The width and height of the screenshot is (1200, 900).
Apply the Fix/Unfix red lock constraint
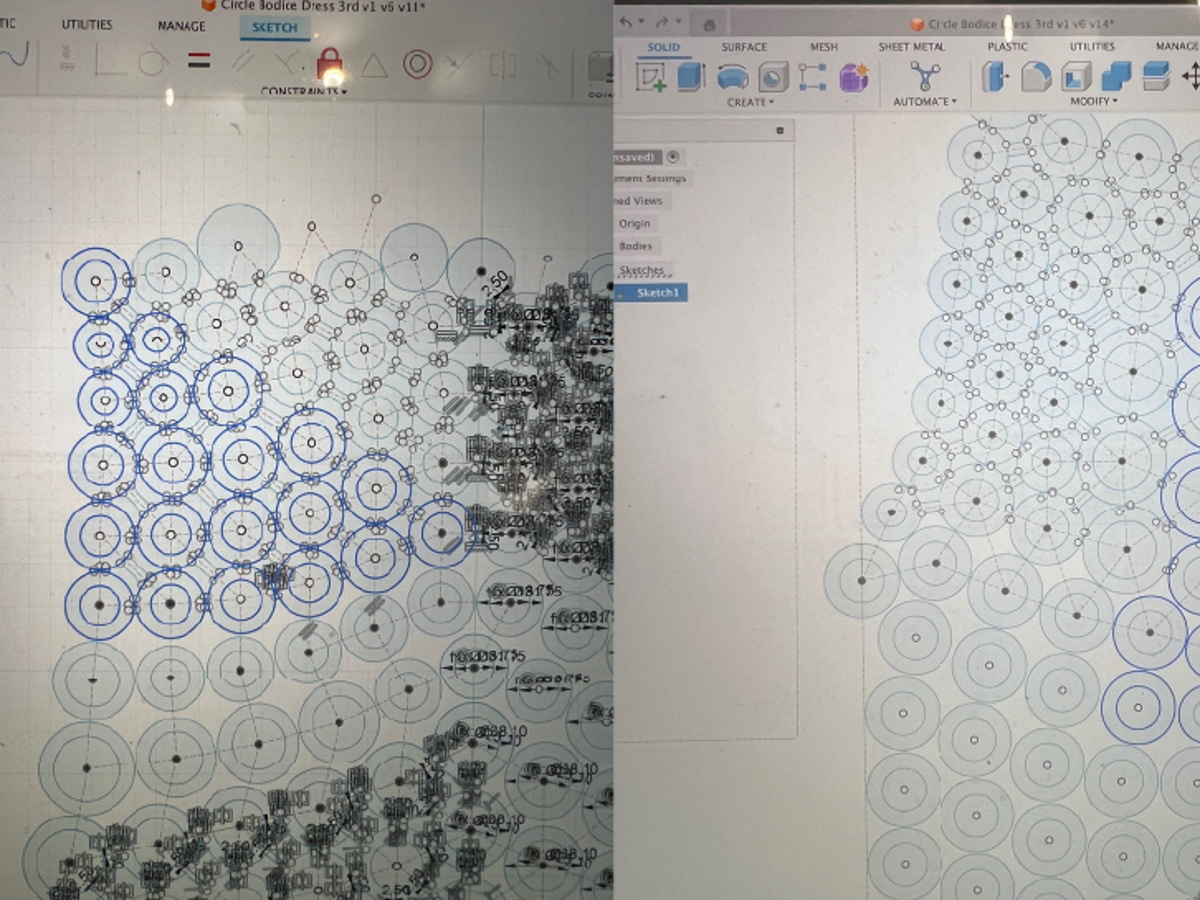point(329,65)
